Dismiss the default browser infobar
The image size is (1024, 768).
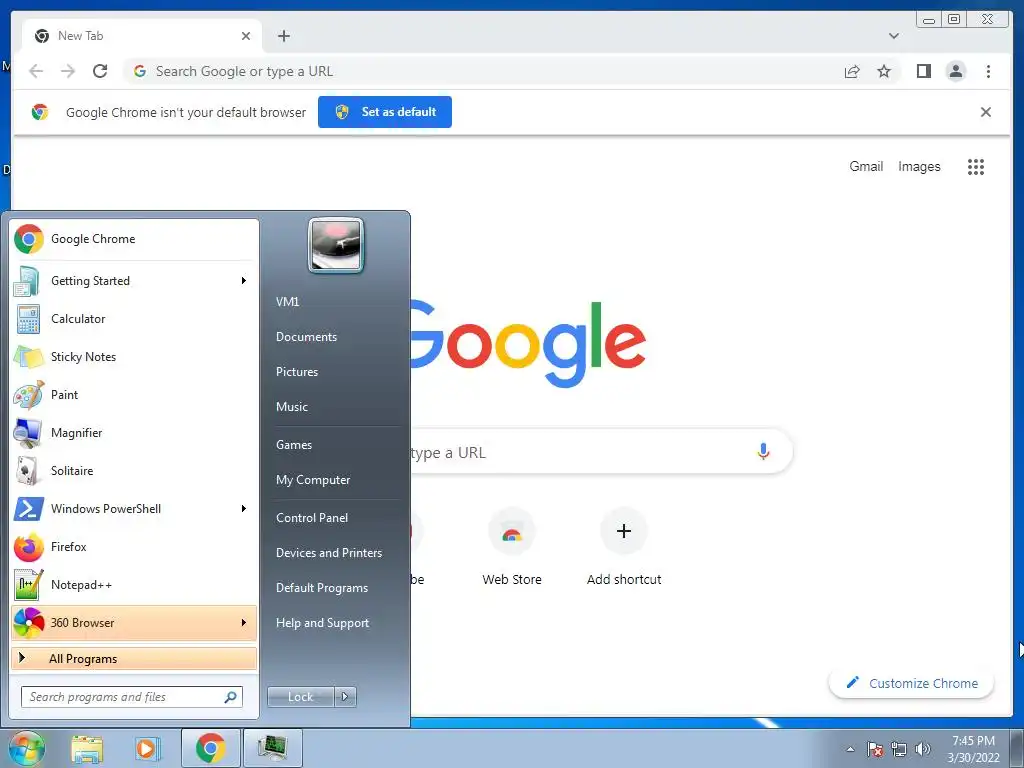pos(985,112)
